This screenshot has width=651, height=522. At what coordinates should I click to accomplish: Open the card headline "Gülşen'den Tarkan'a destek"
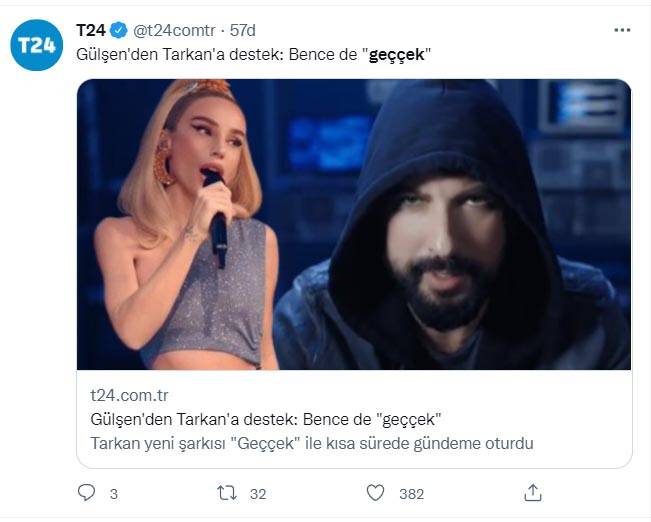[x=266, y=418]
